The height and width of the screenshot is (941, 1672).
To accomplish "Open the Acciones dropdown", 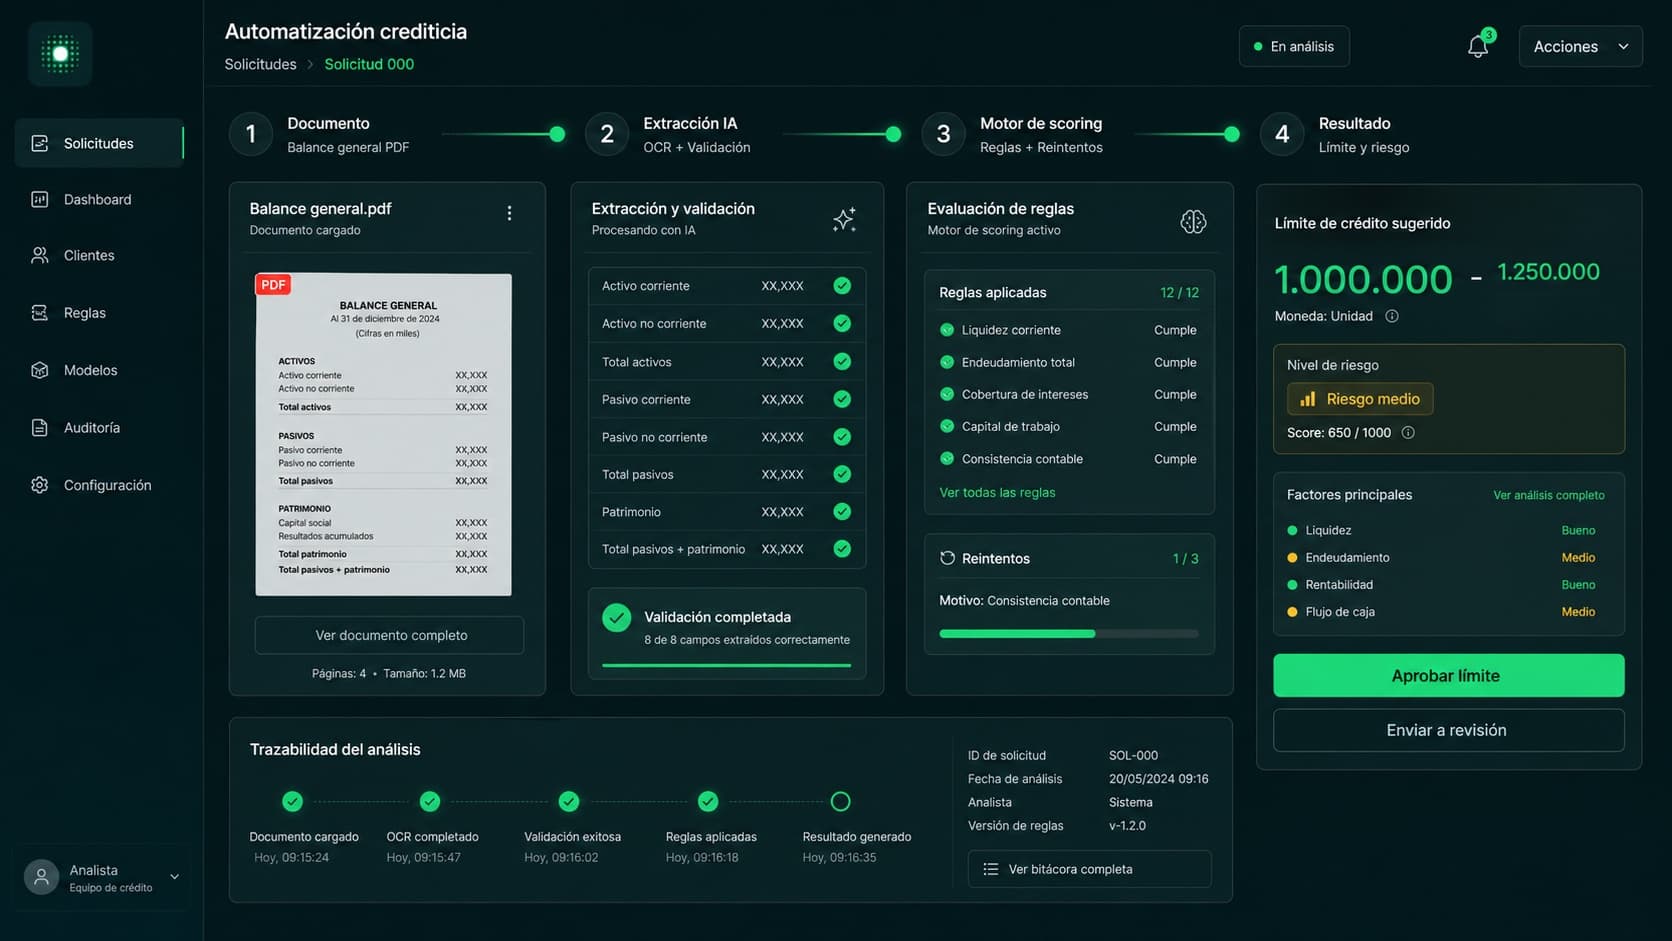I will tap(1580, 46).
